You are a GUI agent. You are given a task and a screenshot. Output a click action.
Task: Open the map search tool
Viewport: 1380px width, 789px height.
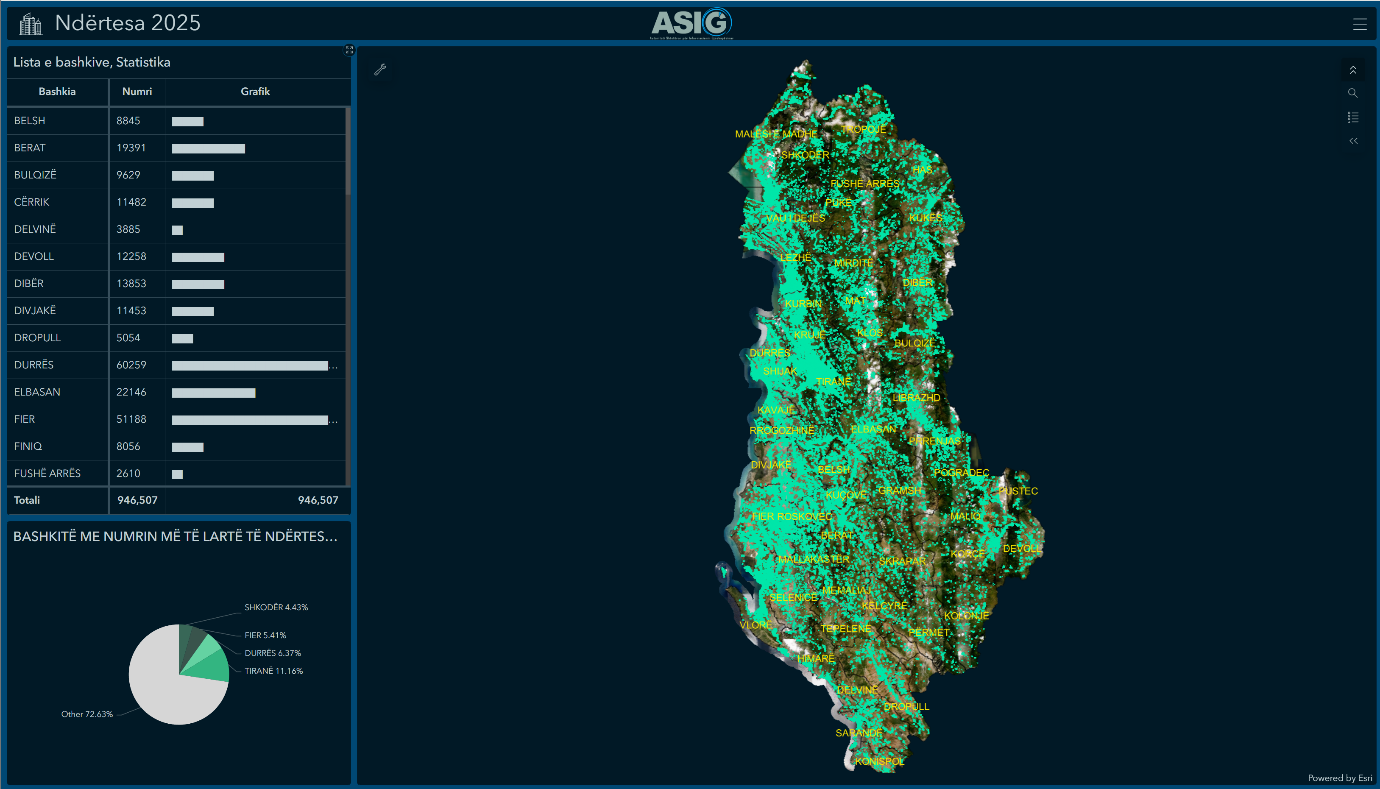[1353, 93]
